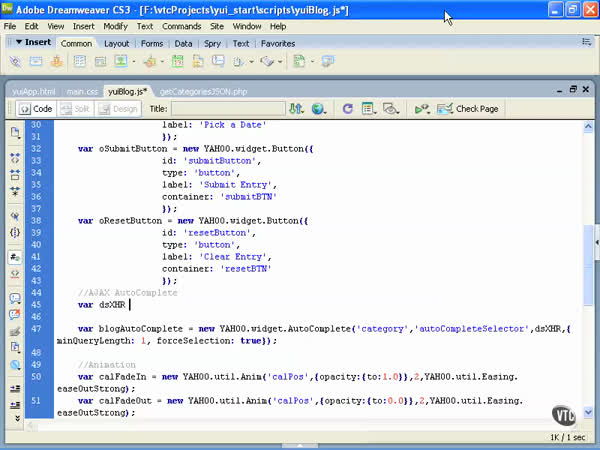Click the Apply Comment icon

click(x=15, y=297)
